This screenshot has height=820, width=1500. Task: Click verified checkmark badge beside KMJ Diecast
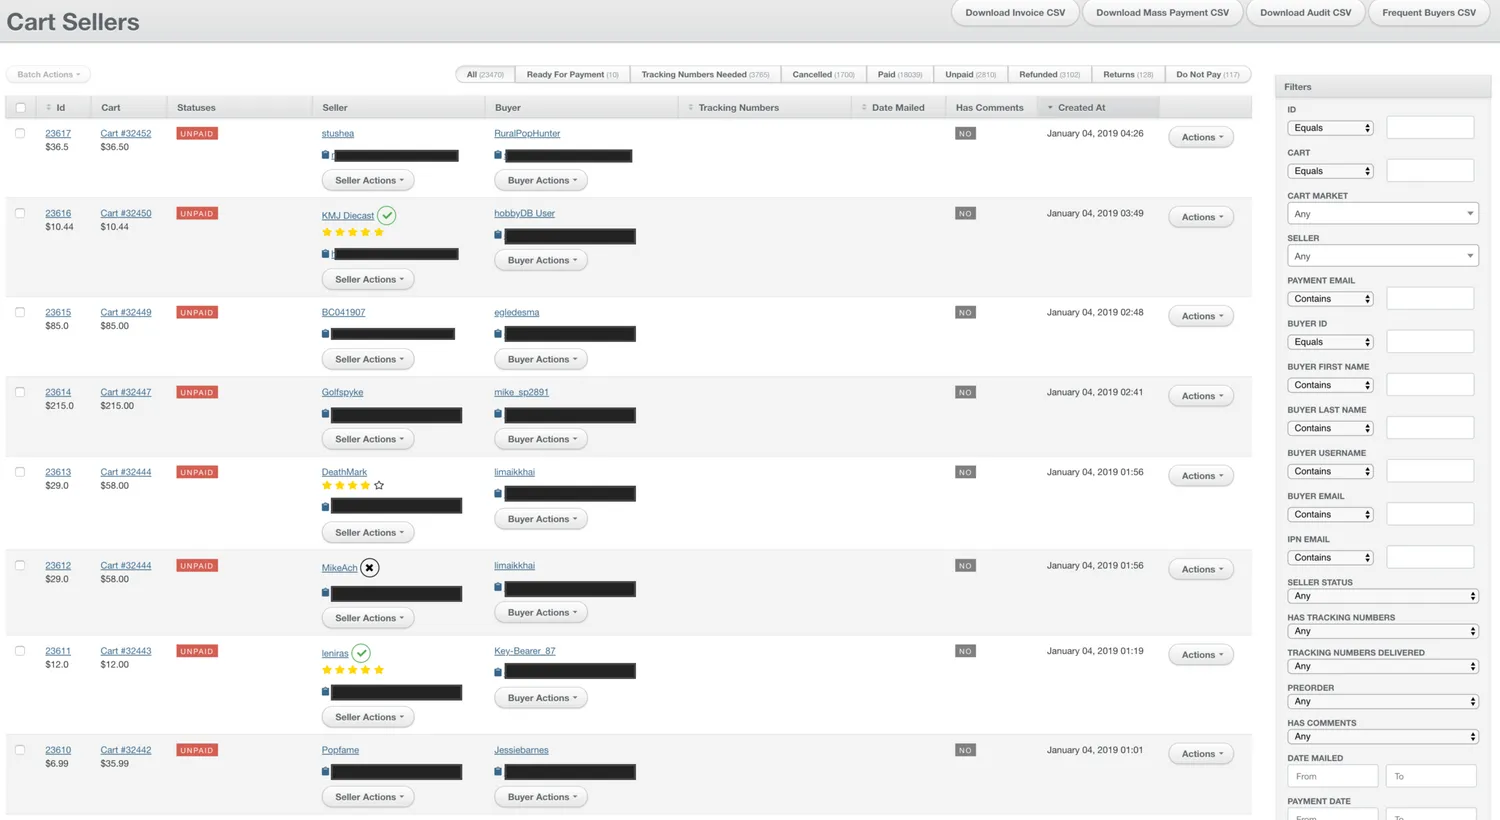[x=387, y=215]
